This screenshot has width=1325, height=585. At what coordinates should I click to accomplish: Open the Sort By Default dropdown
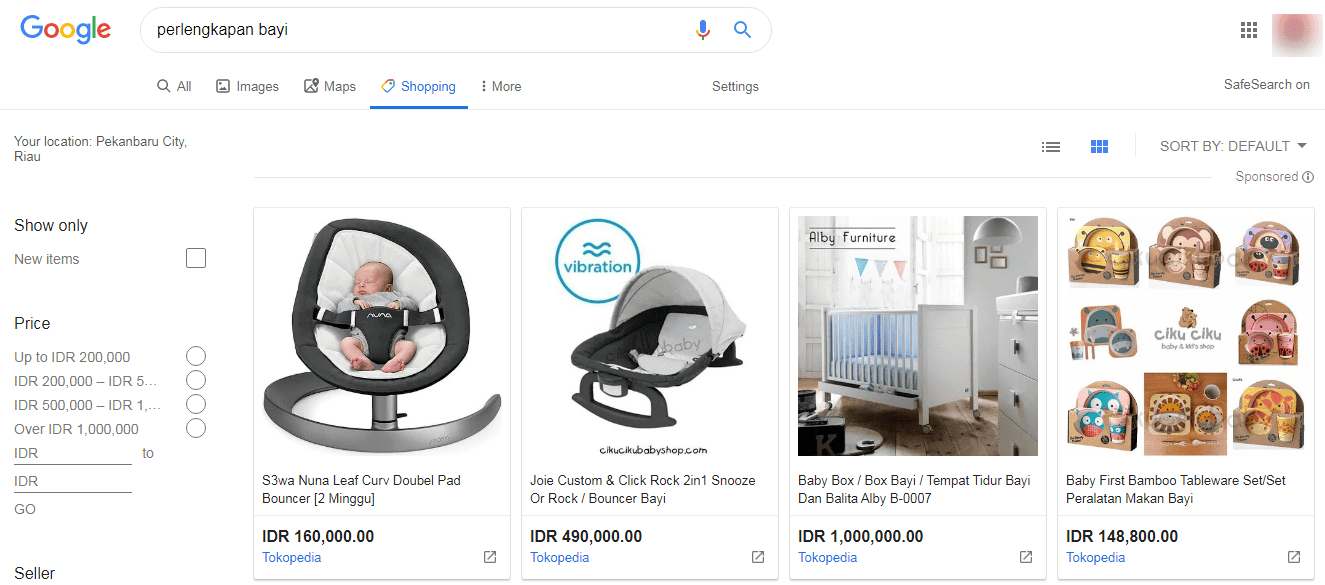coord(1233,146)
